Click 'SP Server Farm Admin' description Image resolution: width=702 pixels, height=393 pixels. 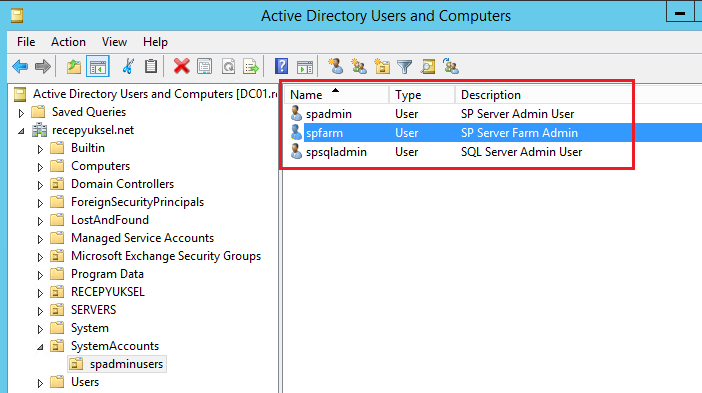click(519, 133)
